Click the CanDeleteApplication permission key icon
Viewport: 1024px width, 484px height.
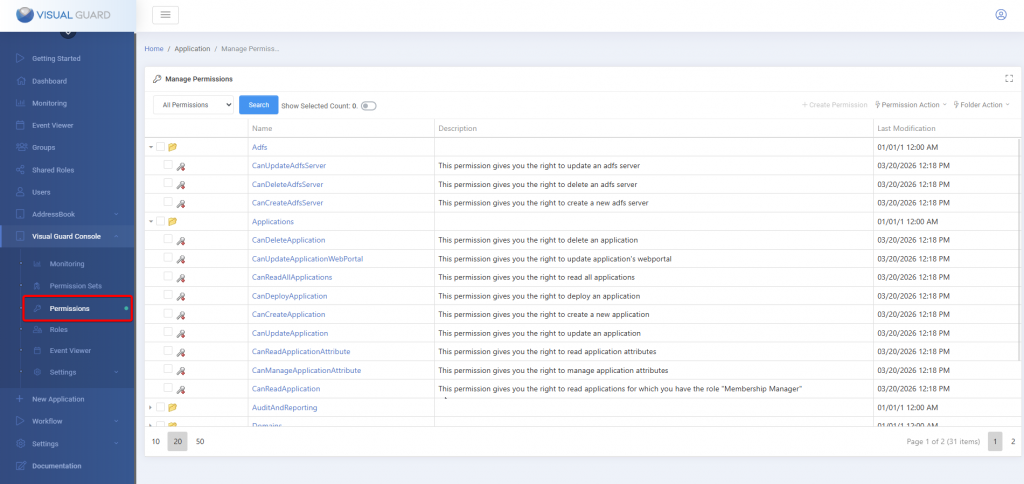pyautogui.click(x=182, y=240)
